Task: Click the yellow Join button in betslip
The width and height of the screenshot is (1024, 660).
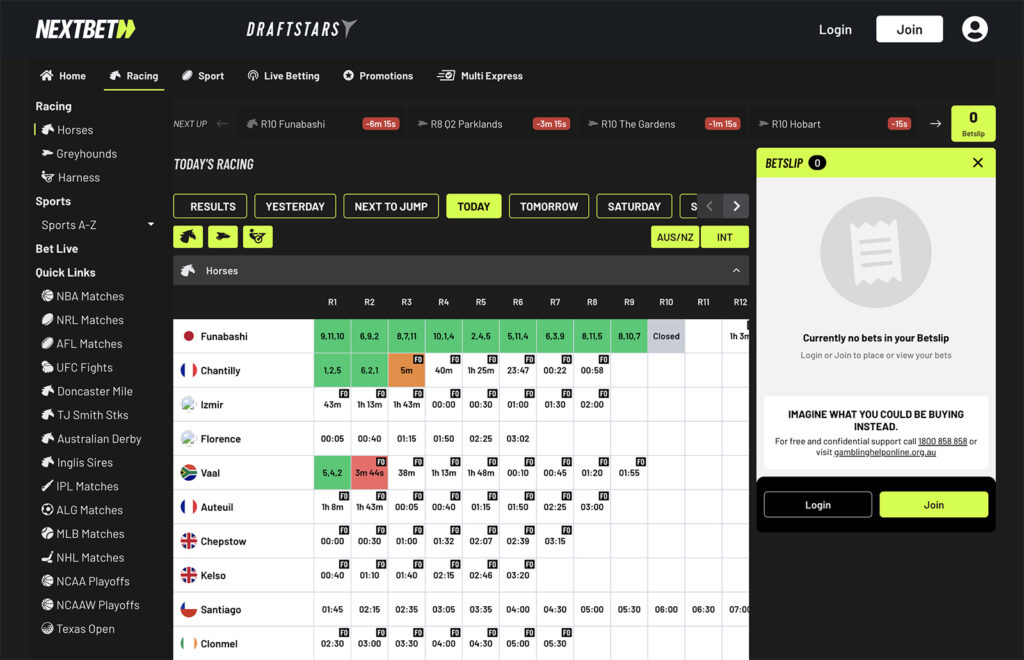Action: (933, 505)
